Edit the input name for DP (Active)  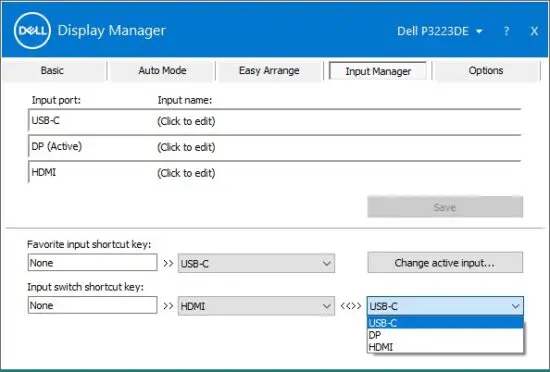(186, 147)
